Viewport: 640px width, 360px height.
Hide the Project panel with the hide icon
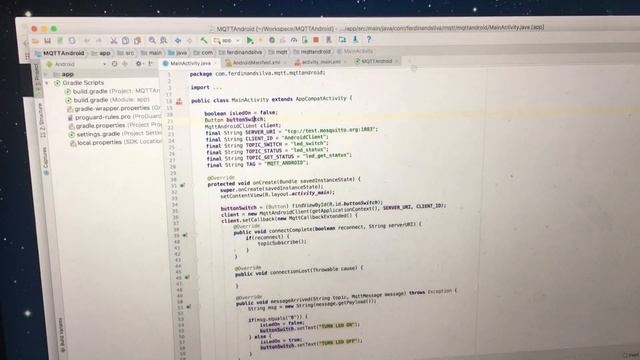pyautogui.click(x=150, y=64)
